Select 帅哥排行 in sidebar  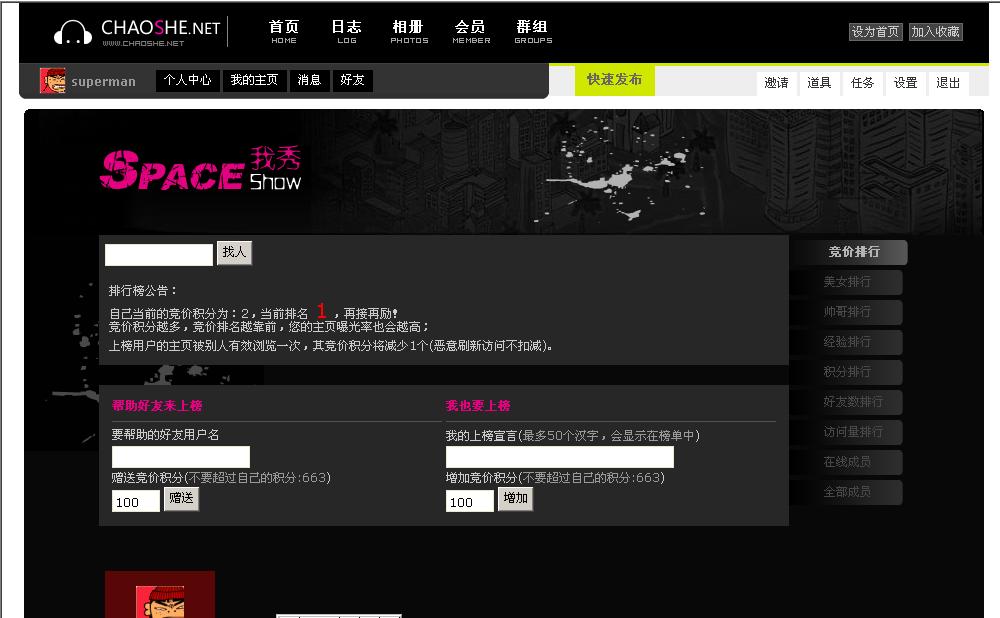pyautogui.click(x=847, y=312)
